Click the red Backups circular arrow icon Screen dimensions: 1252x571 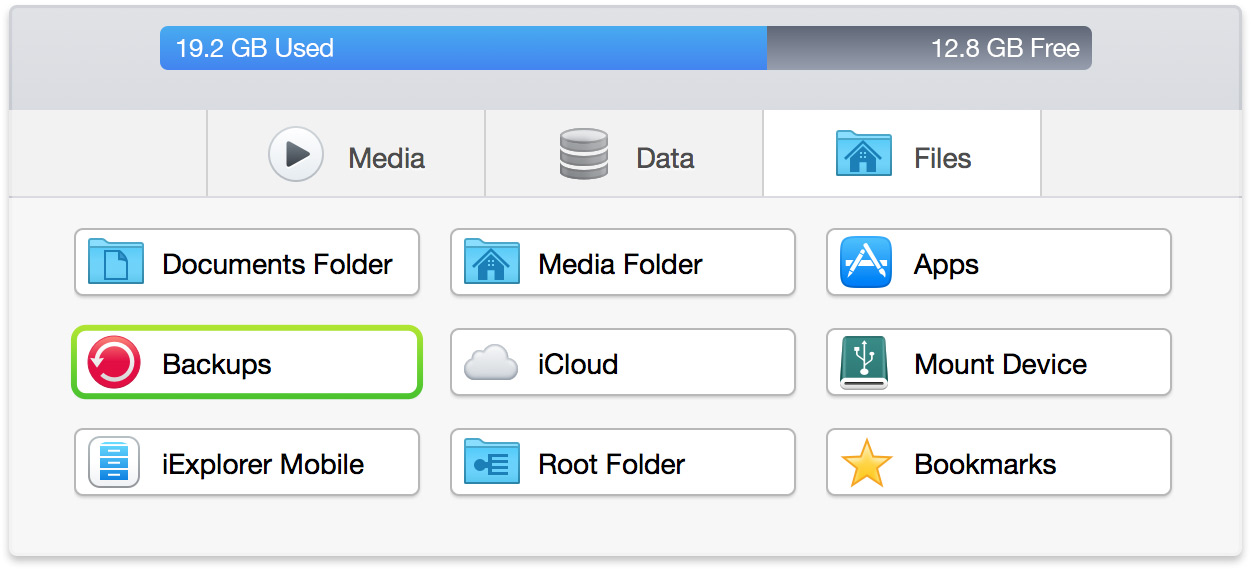(114, 362)
